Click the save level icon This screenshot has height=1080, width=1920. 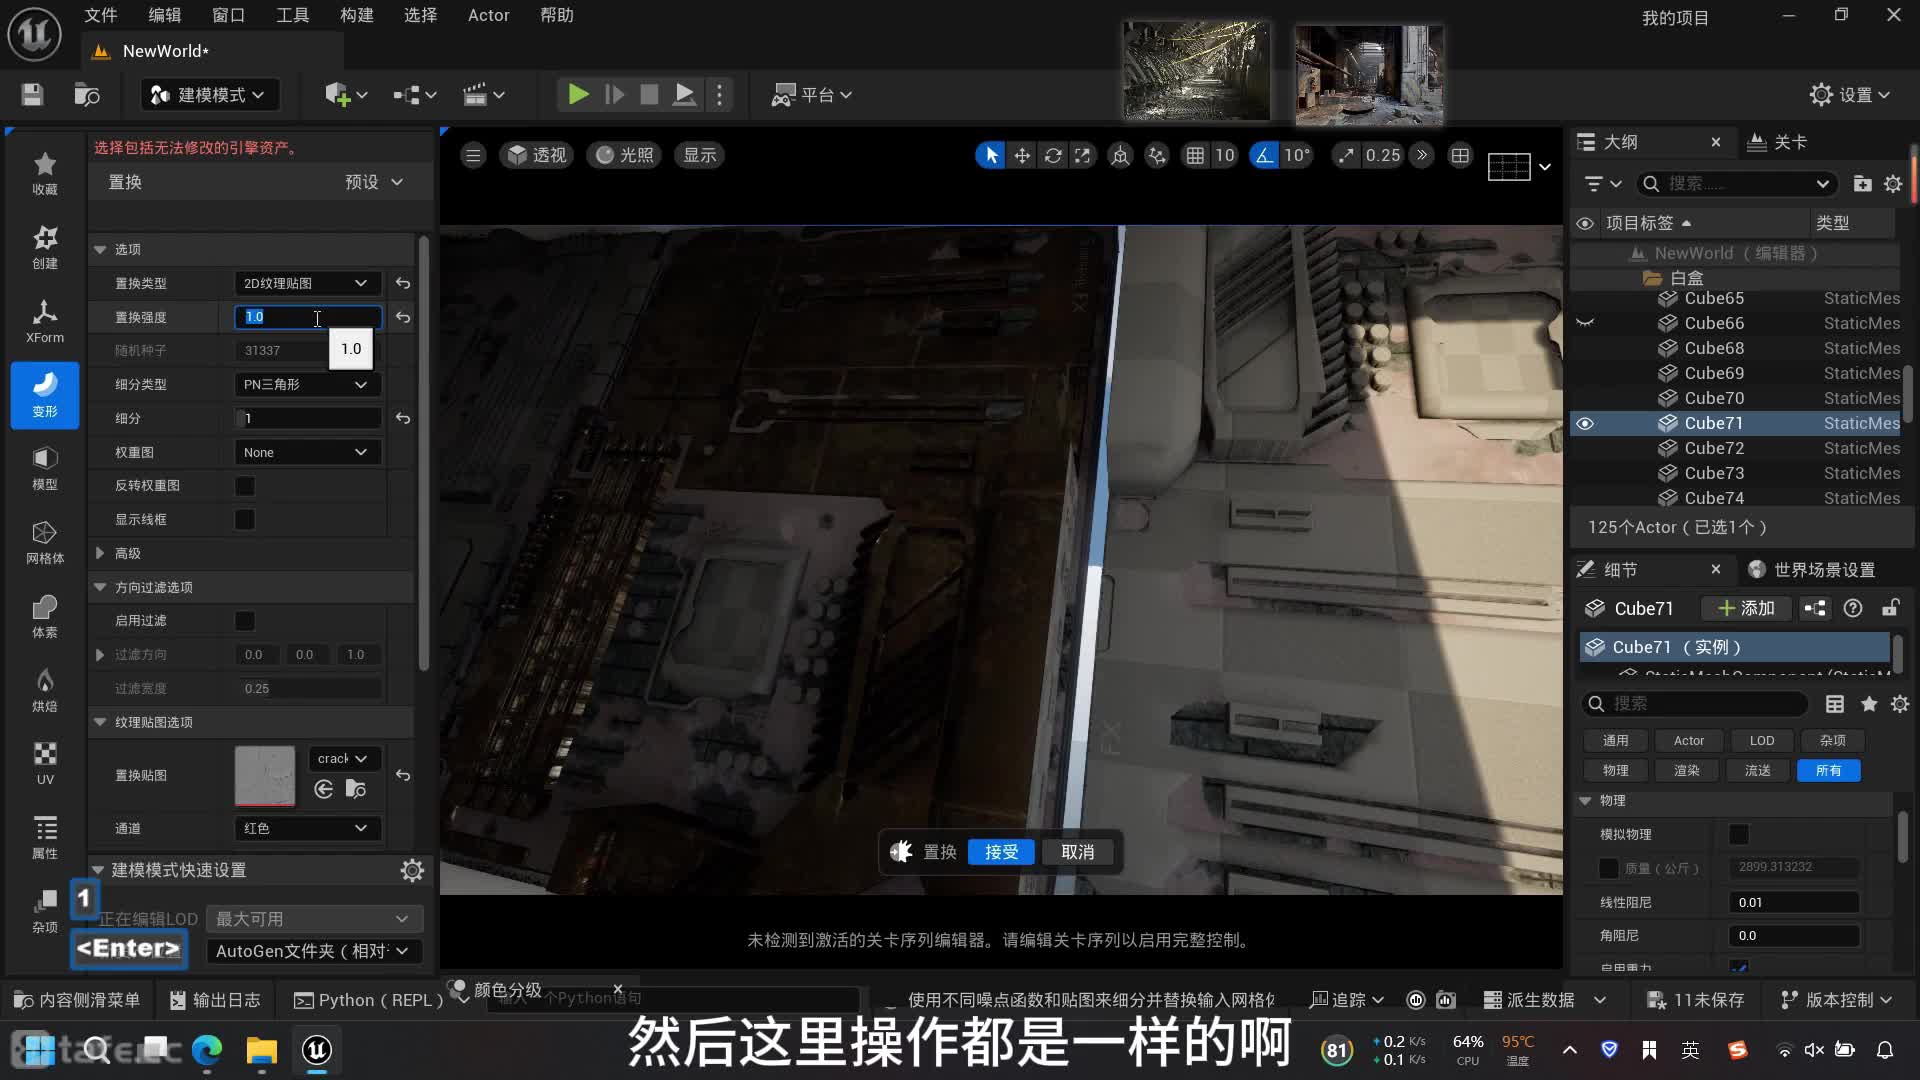[x=32, y=95]
